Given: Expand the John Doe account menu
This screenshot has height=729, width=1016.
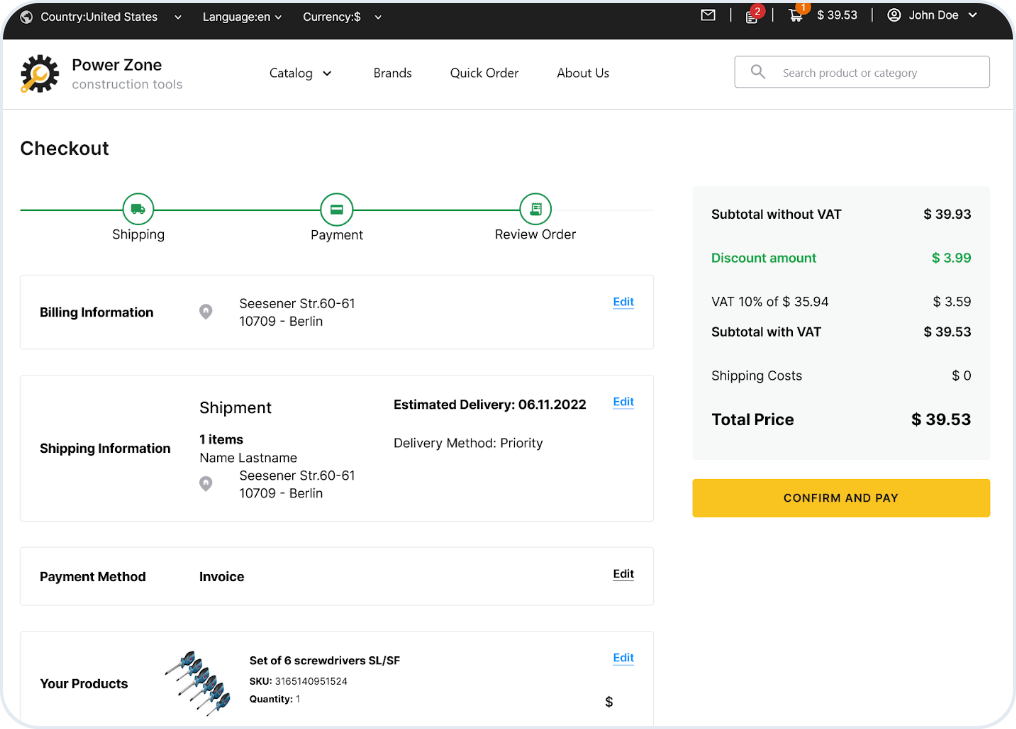Looking at the screenshot, I should (x=932, y=16).
